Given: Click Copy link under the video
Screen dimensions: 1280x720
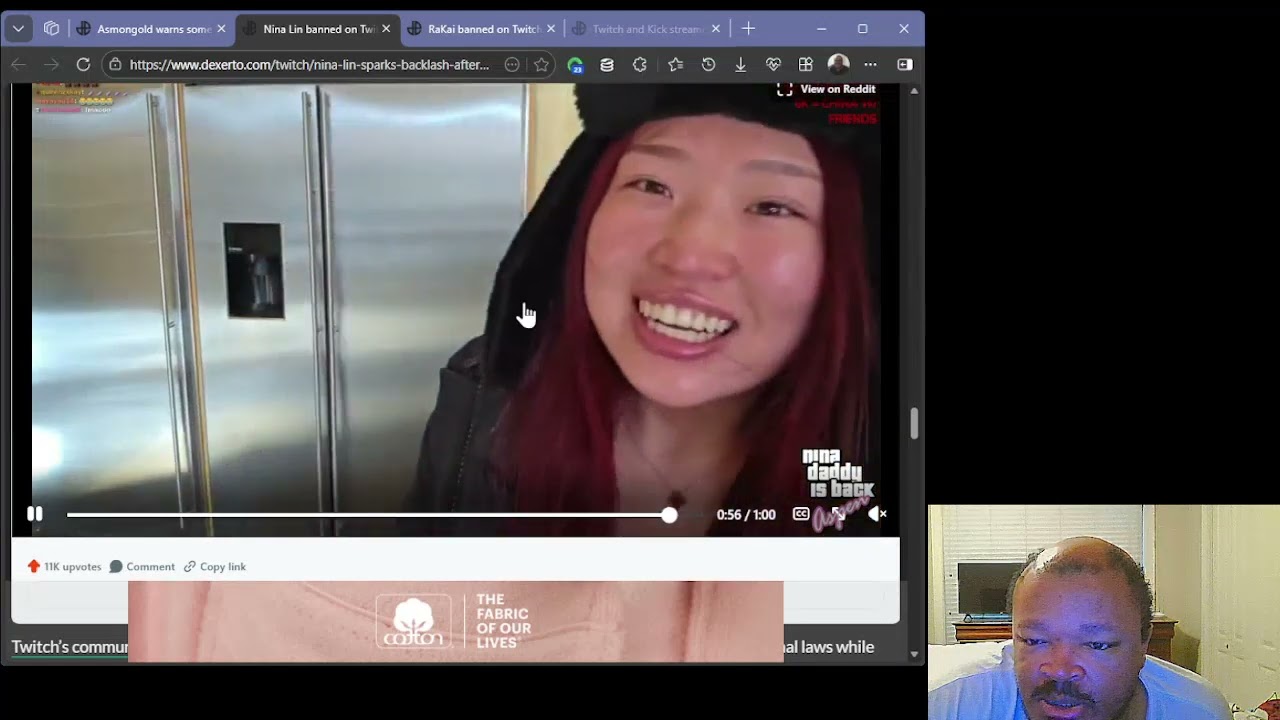Looking at the screenshot, I should click(x=215, y=566).
